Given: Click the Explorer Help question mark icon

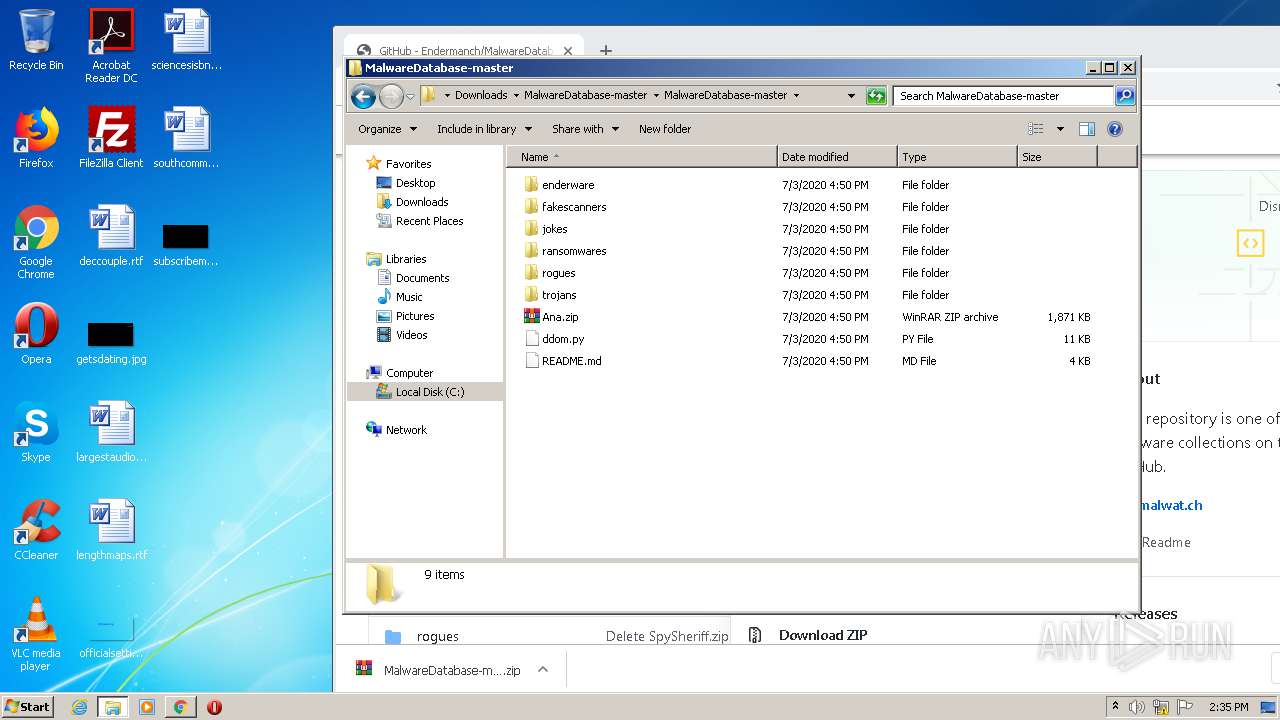Looking at the screenshot, I should (1115, 129).
